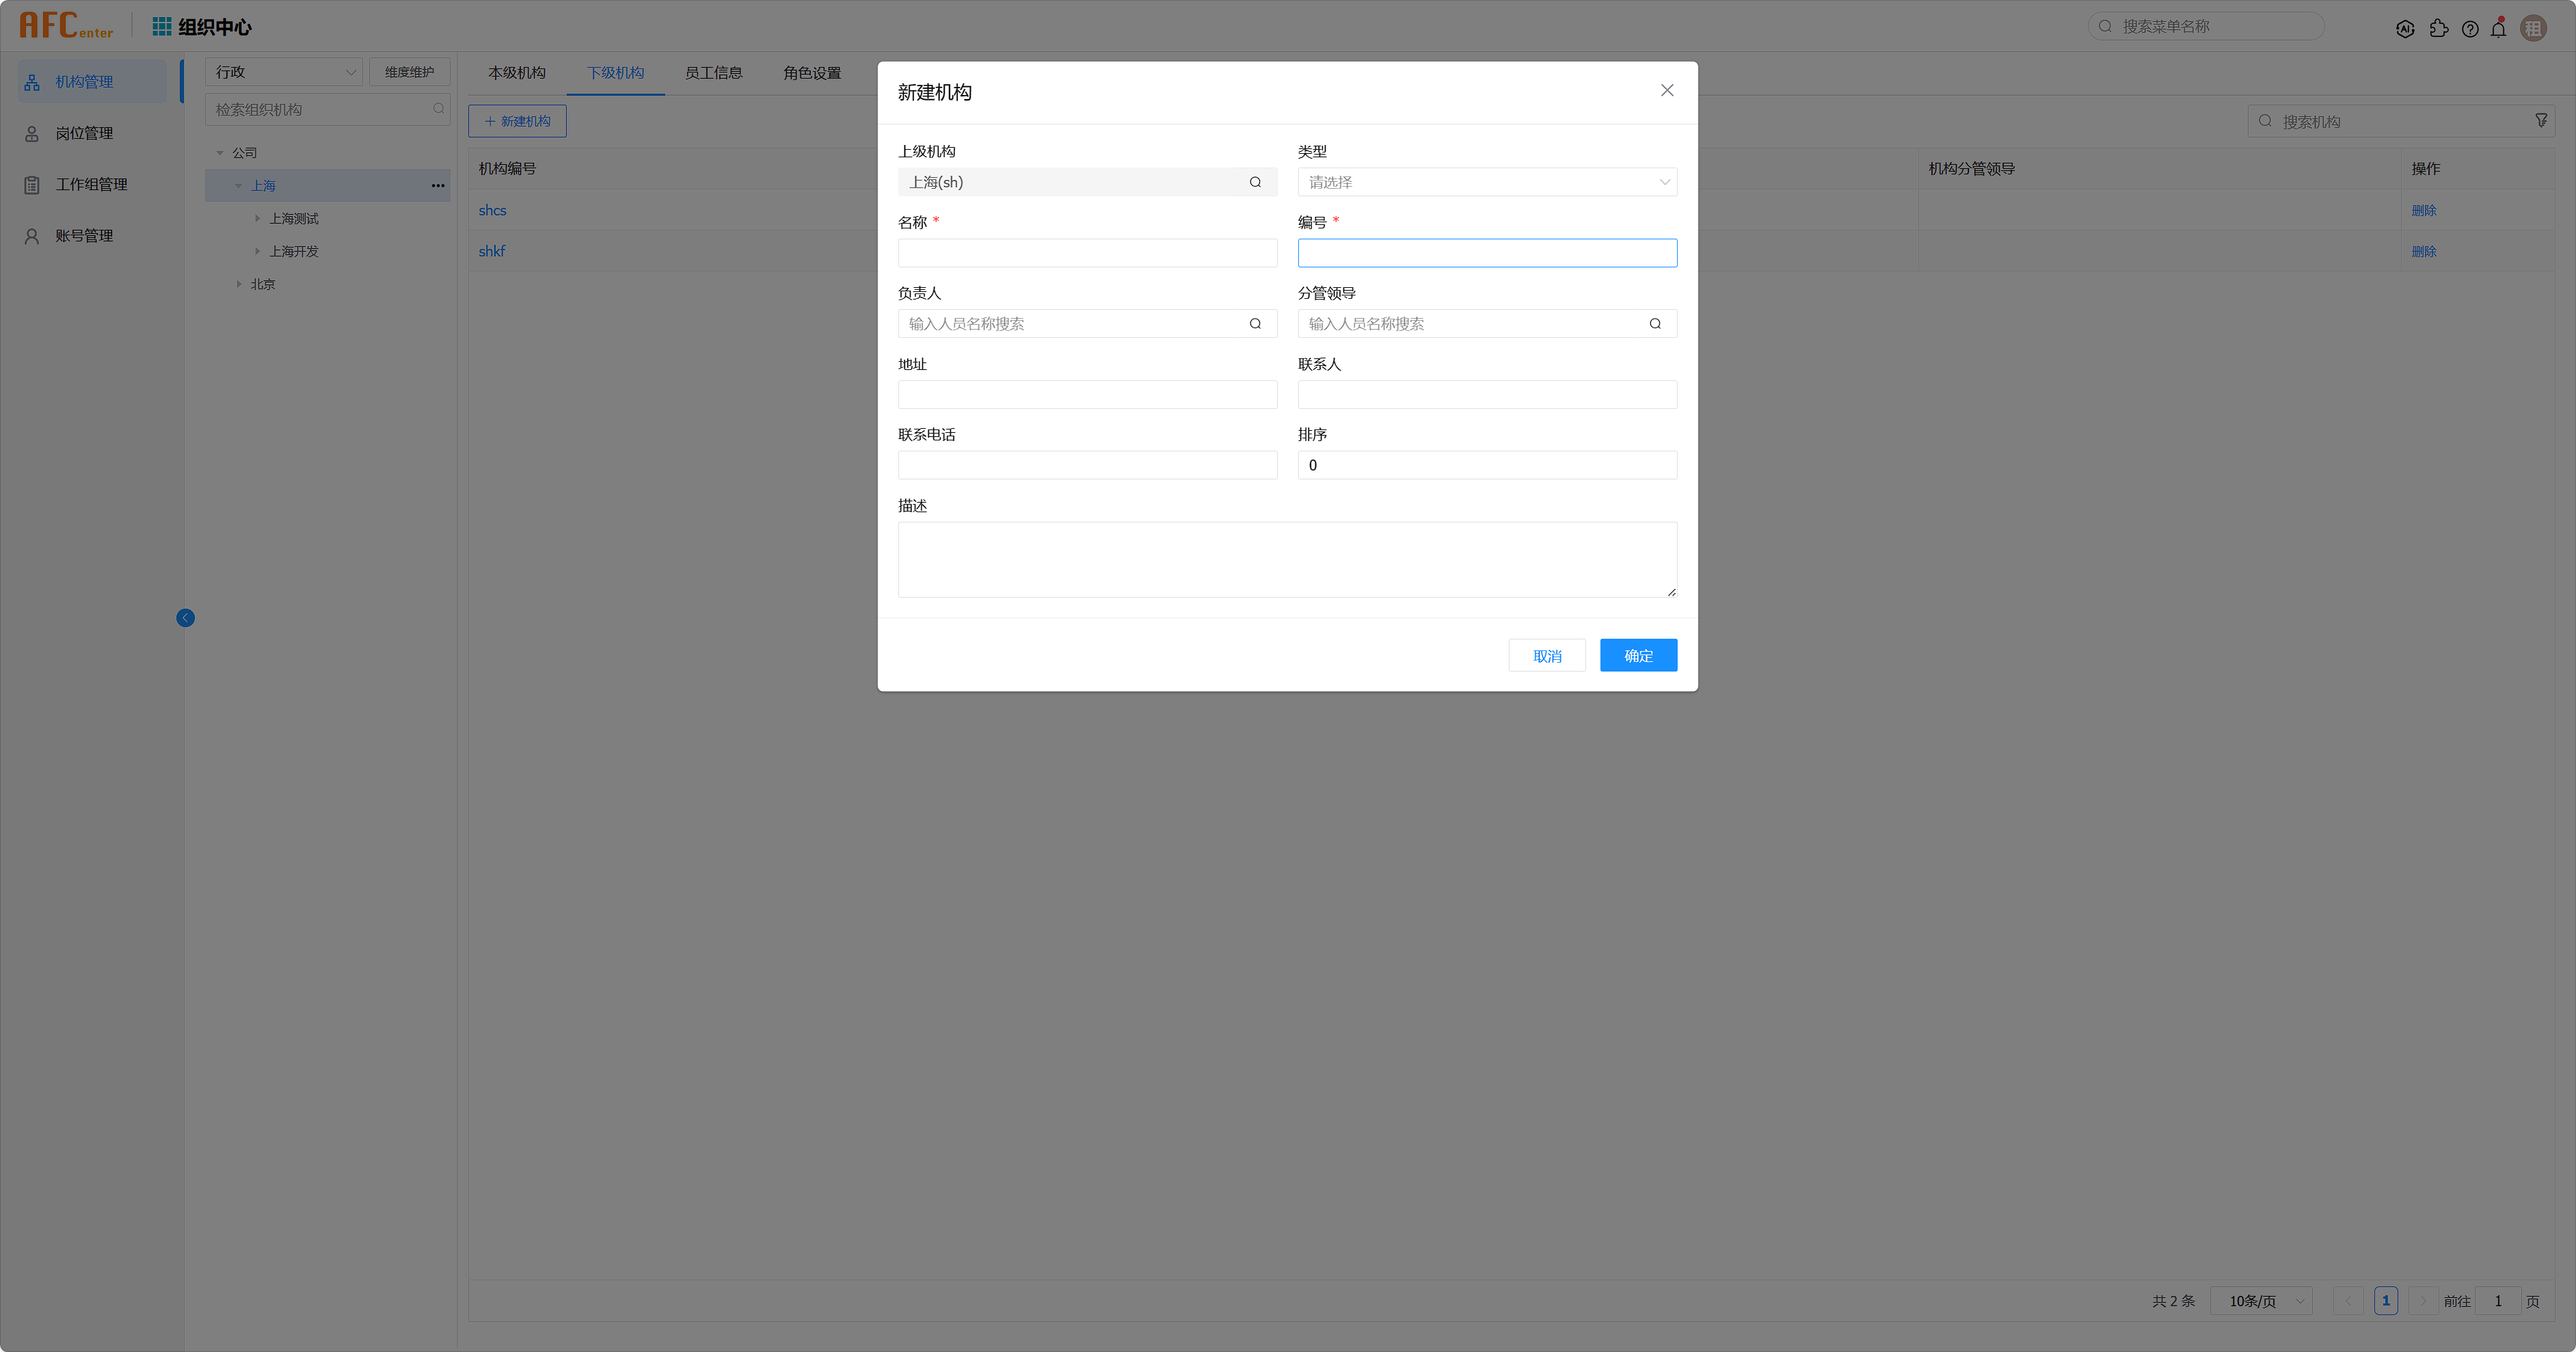
Task: Click the help question mark icon
Action: click(x=2470, y=29)
